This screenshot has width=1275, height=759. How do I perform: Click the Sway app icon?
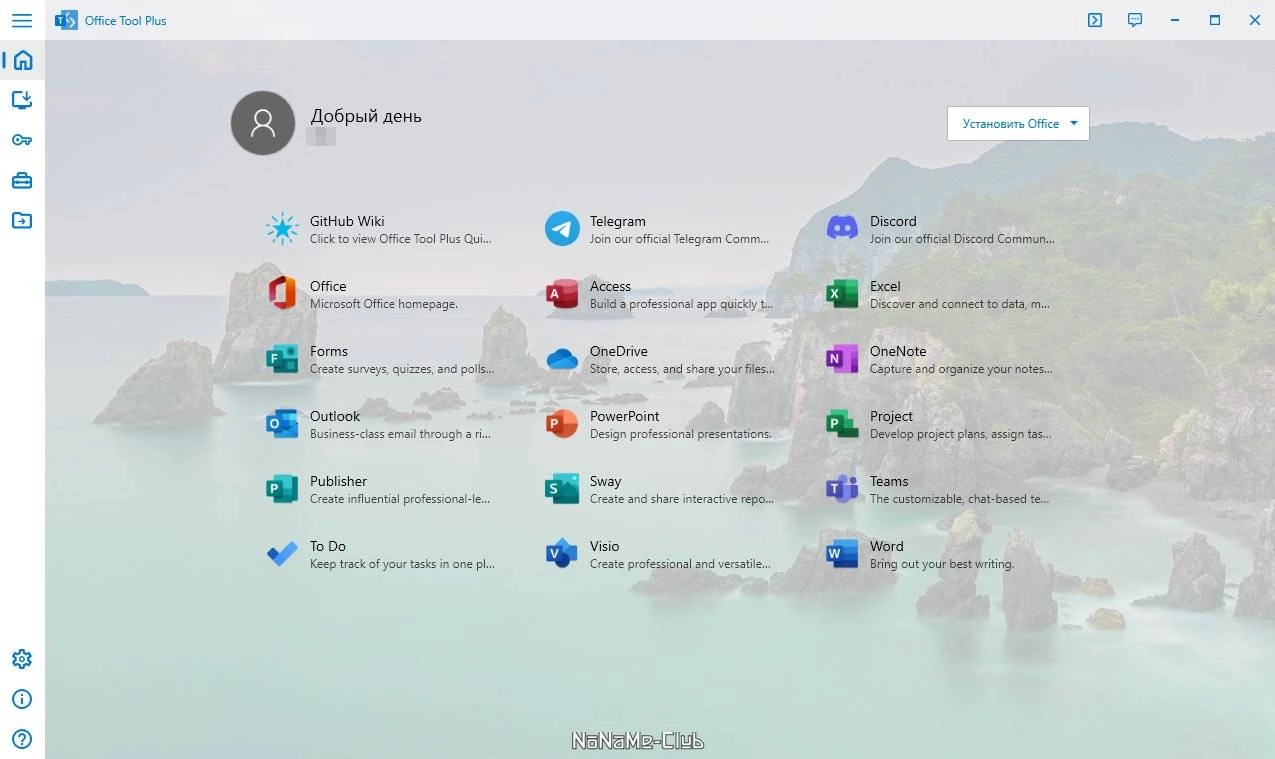point(562,489)
